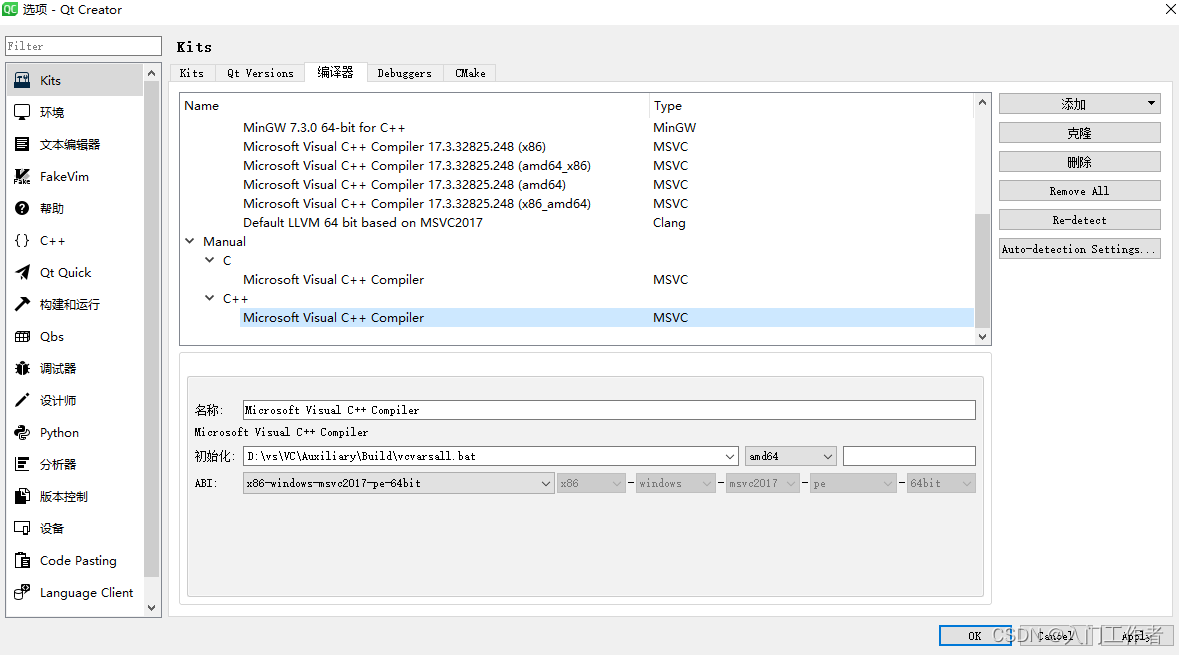Open the 添加 (Add) dropdown arrow
This screenshot has width=1179, height=655.
click(1152, 103)
